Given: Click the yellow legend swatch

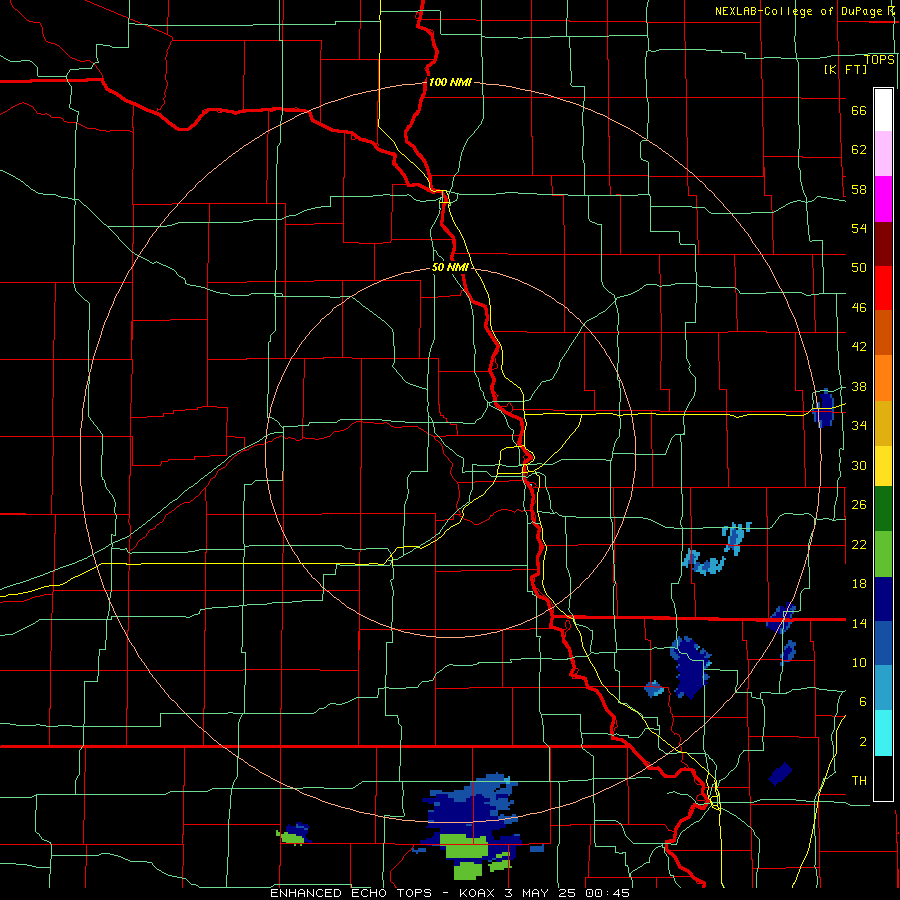Looking at the screenshot, I should 883,466.
